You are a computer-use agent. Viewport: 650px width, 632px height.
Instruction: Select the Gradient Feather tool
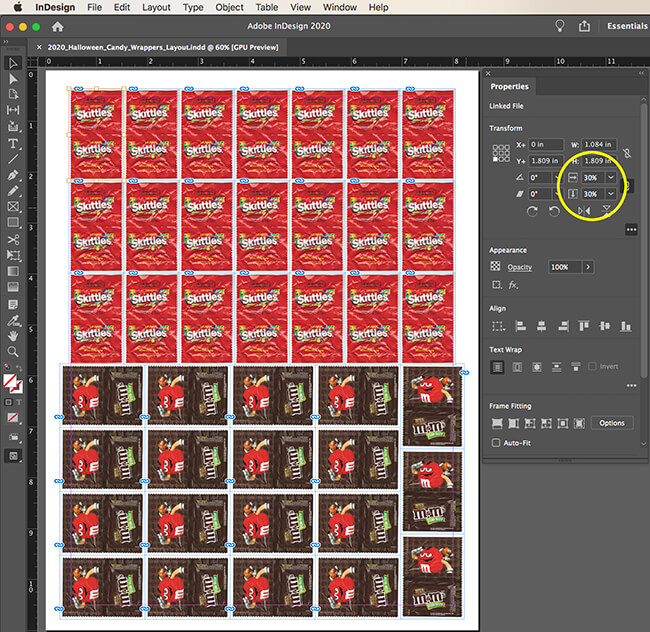[13, 287]
